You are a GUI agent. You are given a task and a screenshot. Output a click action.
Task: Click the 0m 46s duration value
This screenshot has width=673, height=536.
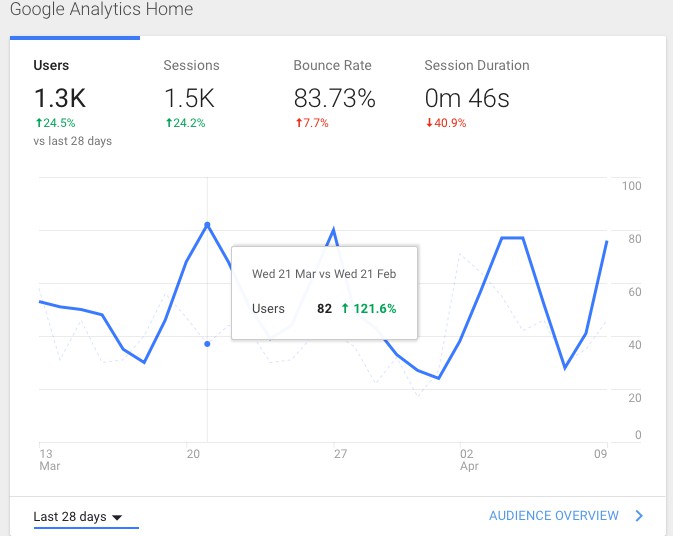(467, 98)
